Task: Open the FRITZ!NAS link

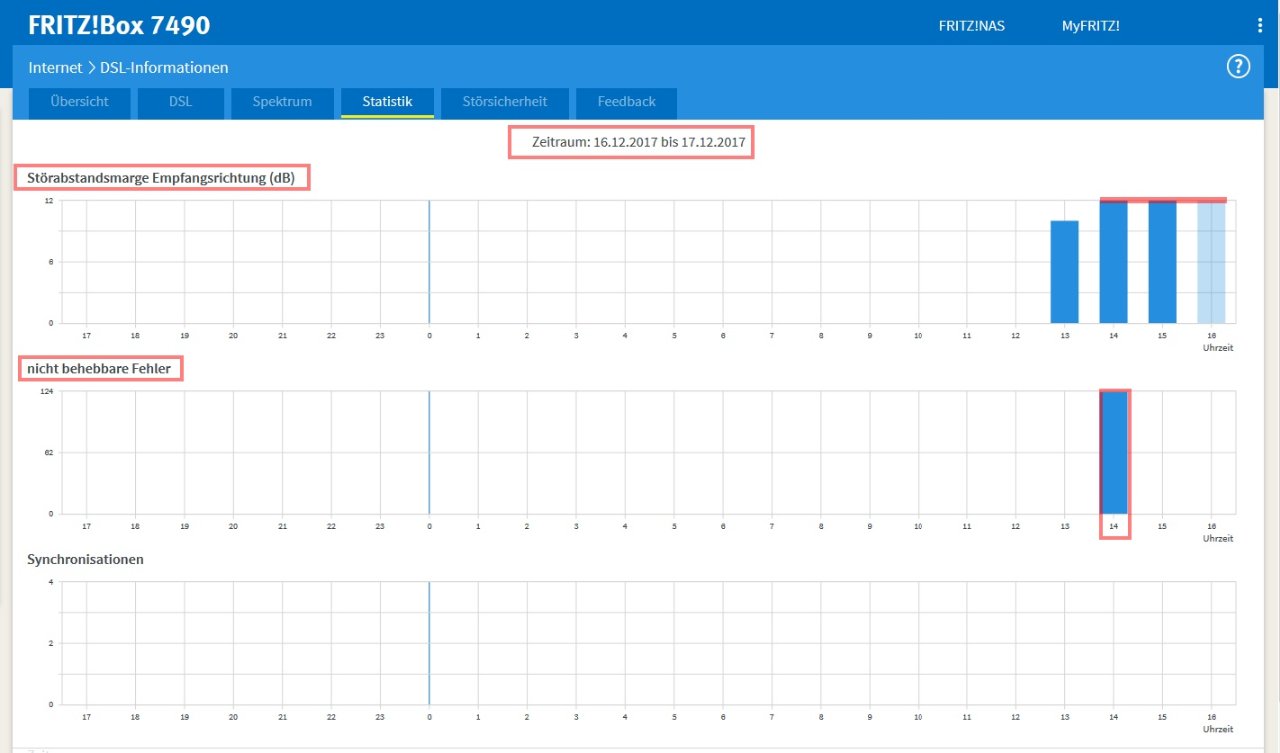Action: 971,26
